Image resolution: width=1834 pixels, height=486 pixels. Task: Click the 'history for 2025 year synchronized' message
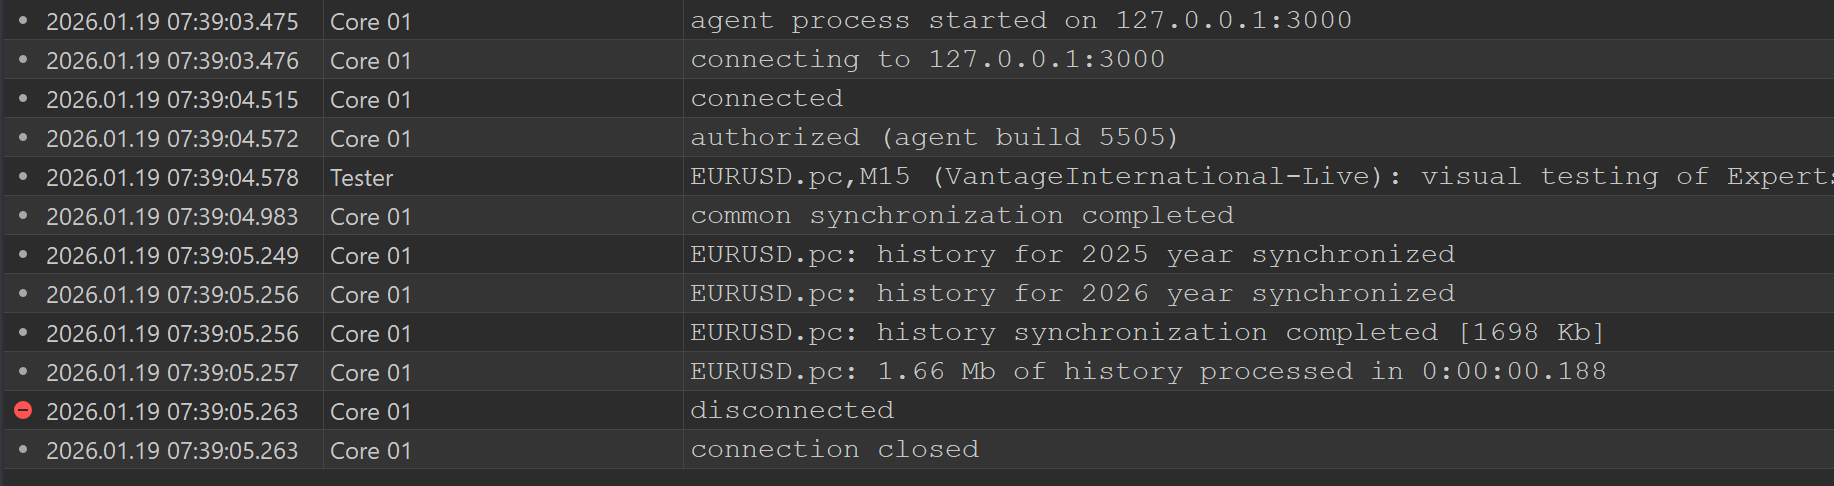point(1072,254)
